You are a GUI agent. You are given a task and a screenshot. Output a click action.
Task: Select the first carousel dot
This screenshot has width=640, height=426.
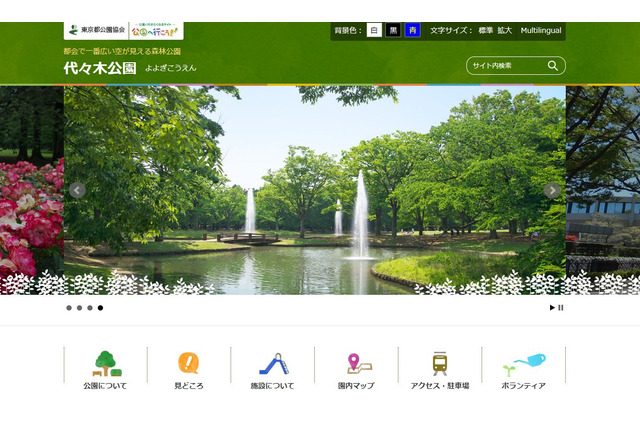69,308
